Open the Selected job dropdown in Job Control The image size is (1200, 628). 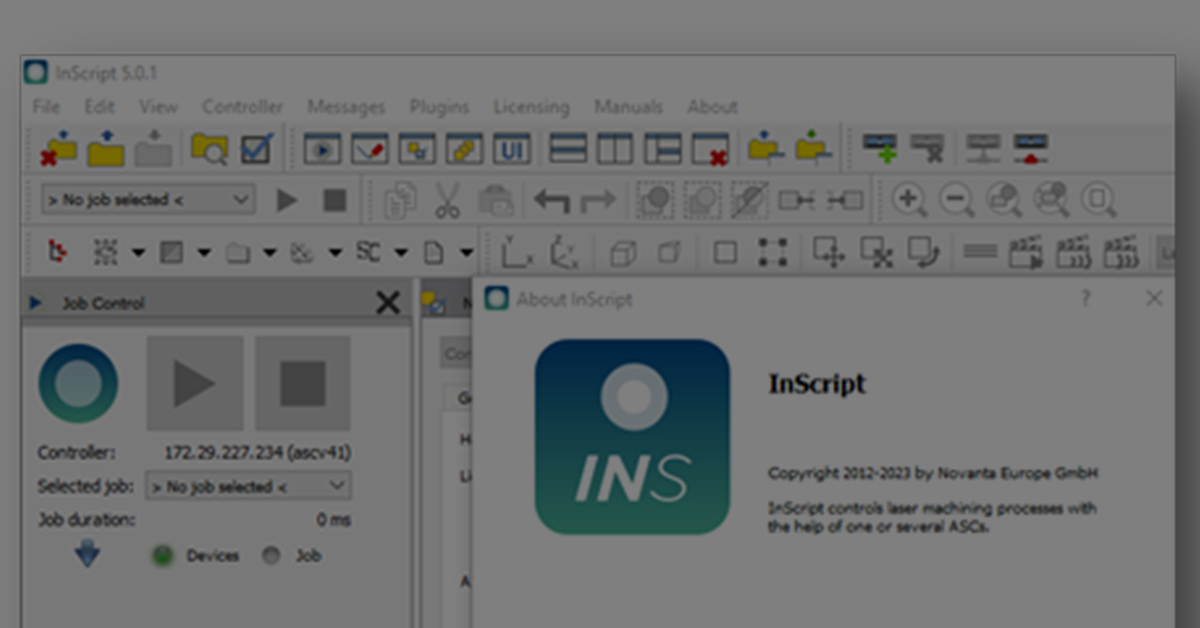pos(248,487)
